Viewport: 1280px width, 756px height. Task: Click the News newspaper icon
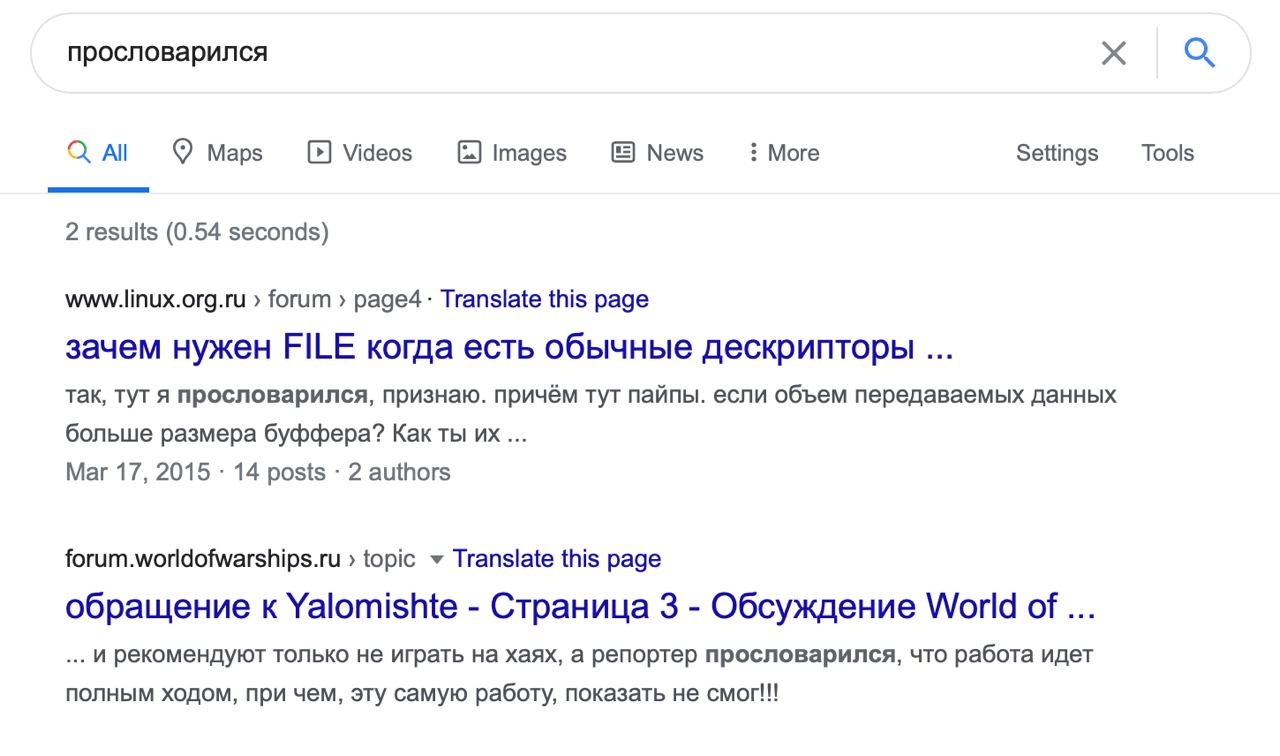coord(623,152)
